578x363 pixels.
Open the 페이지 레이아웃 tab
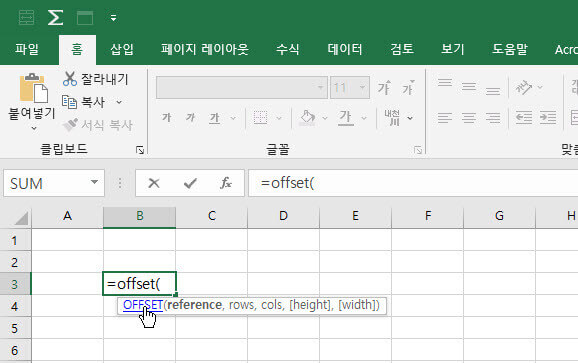205,49
